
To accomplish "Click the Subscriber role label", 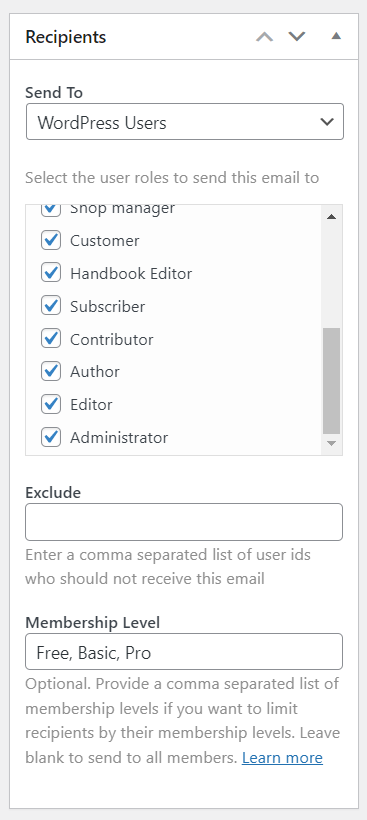I will pos(108,306).
